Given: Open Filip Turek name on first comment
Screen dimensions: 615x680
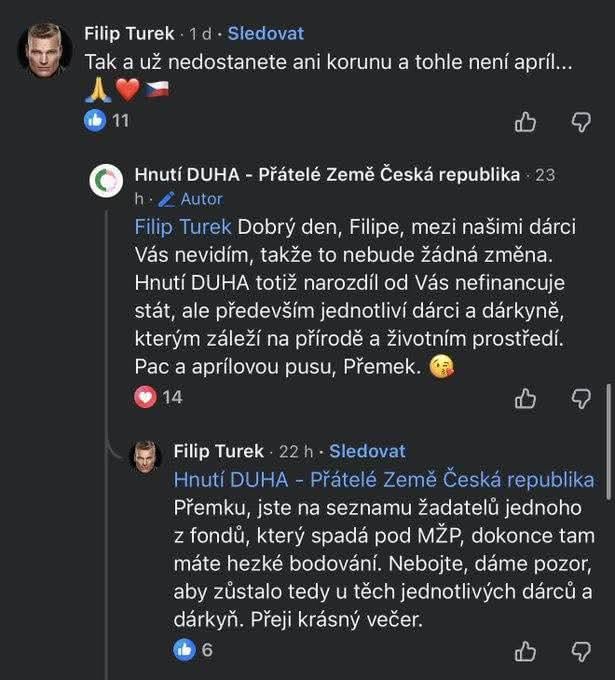Looking at the screenshot, I should point(130,33).
